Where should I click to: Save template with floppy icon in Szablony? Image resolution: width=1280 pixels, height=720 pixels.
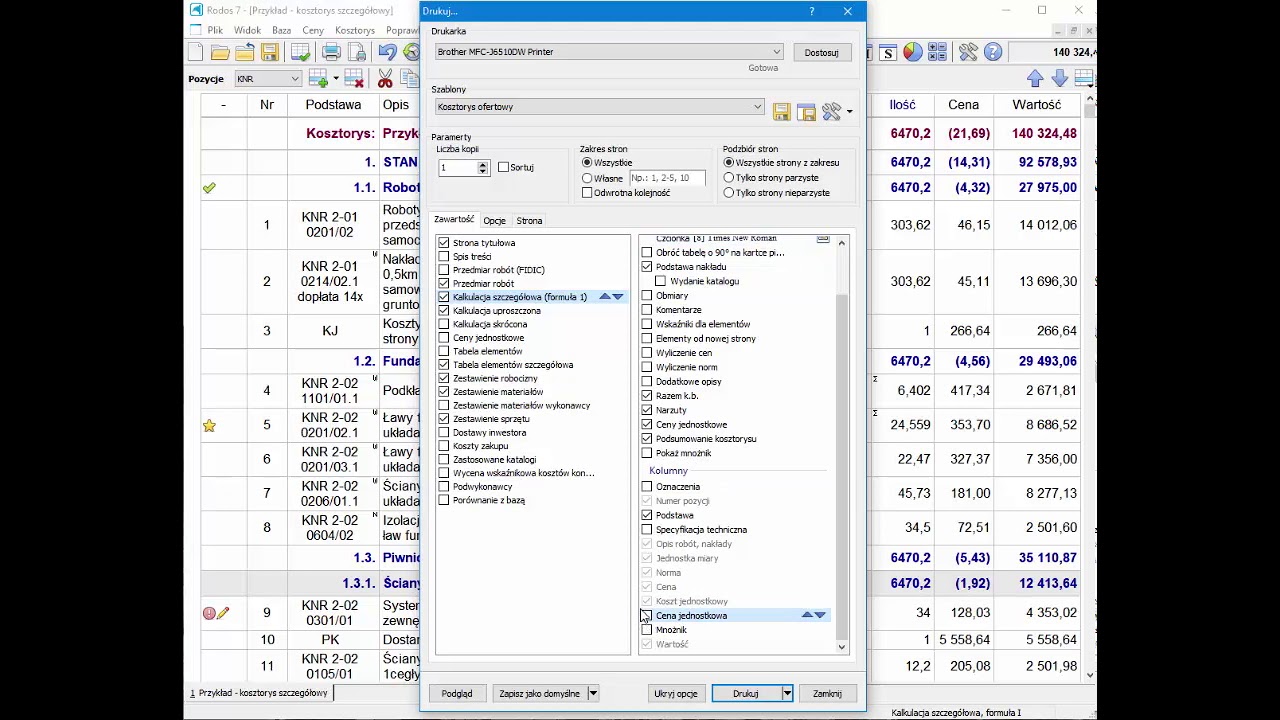click(781, 112)
